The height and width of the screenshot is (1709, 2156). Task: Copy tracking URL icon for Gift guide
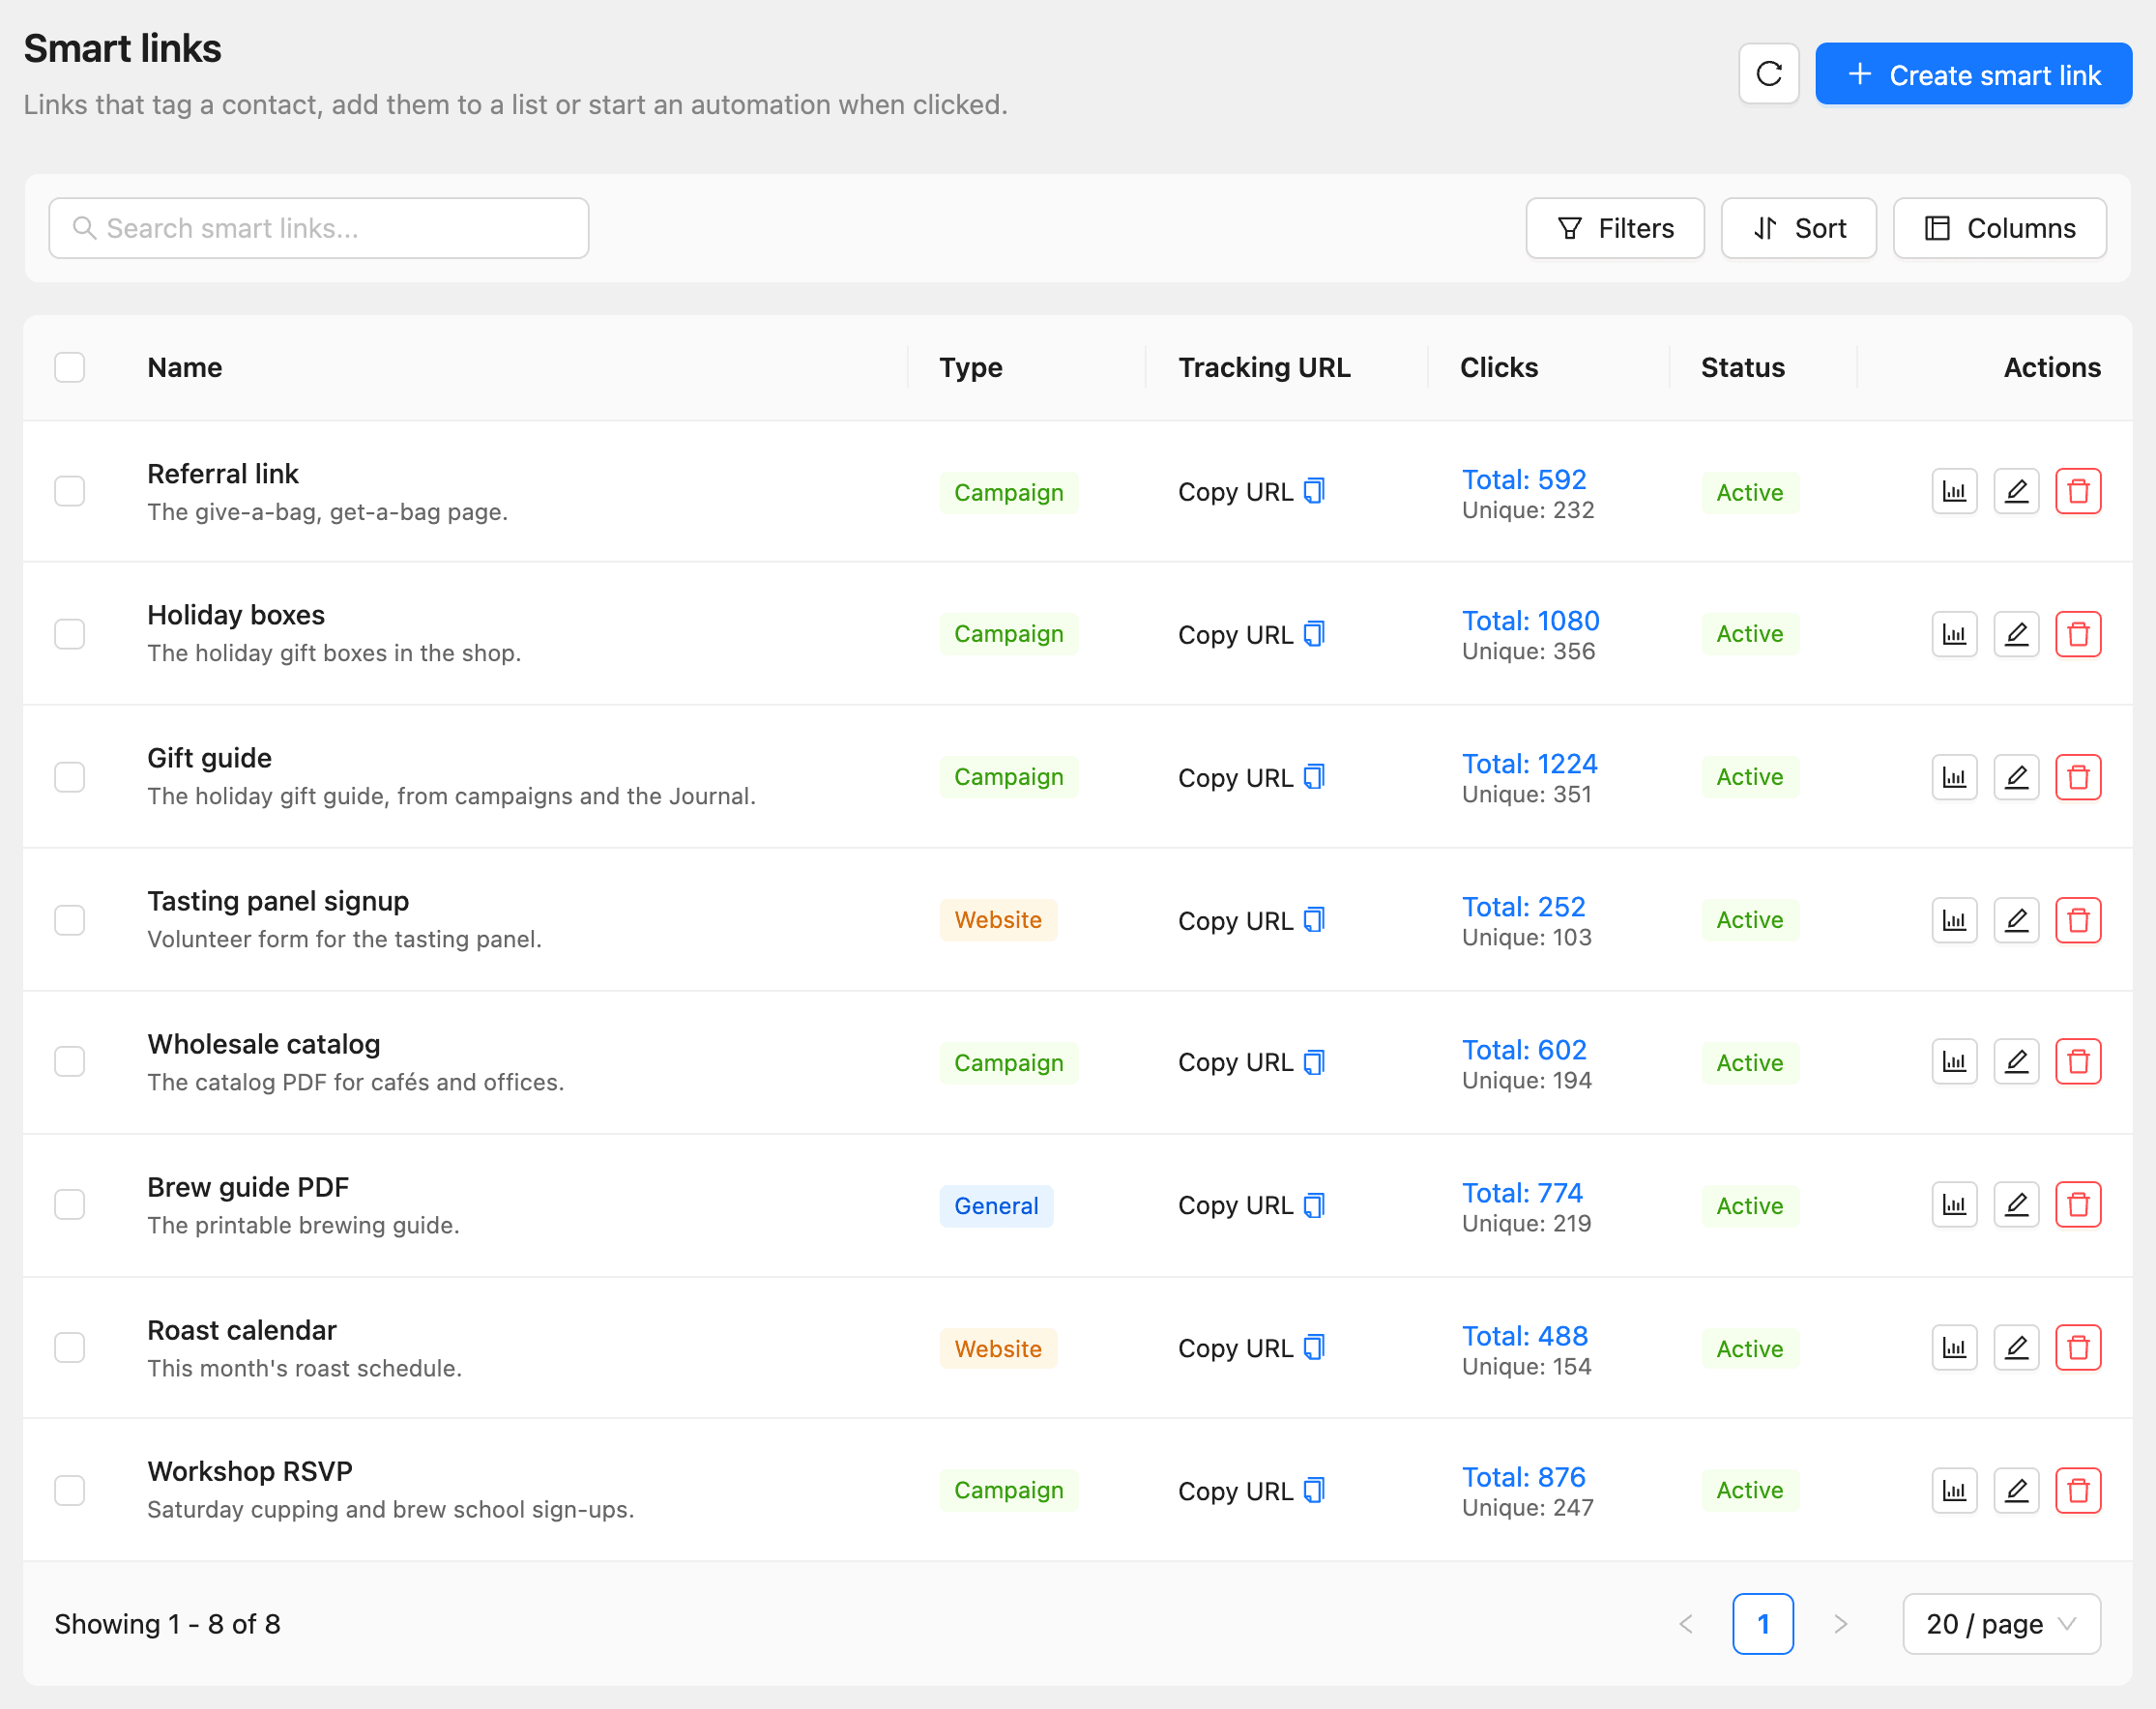pos(1315,777)
